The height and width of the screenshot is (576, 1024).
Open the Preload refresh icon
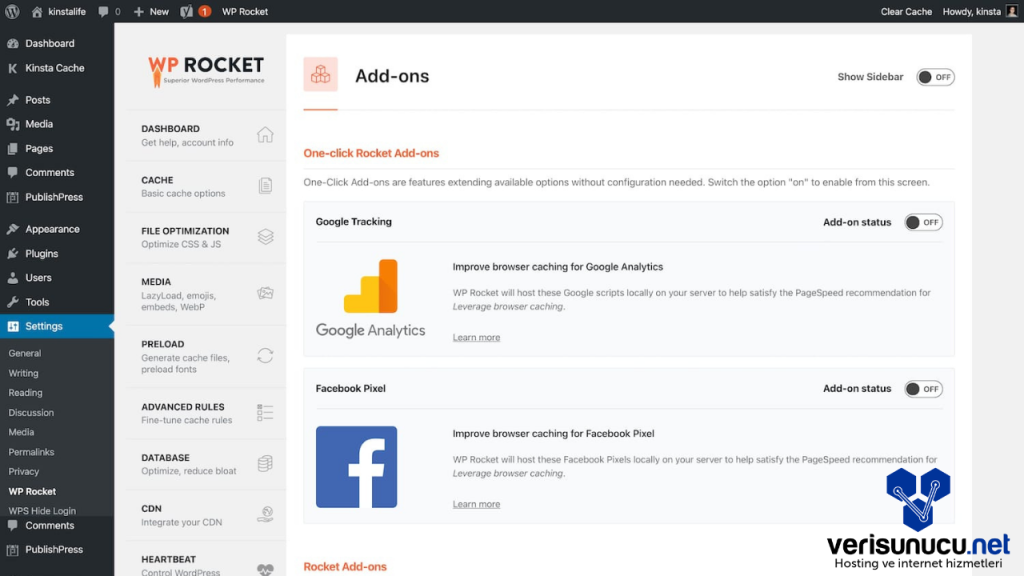[x=264, y=355]
